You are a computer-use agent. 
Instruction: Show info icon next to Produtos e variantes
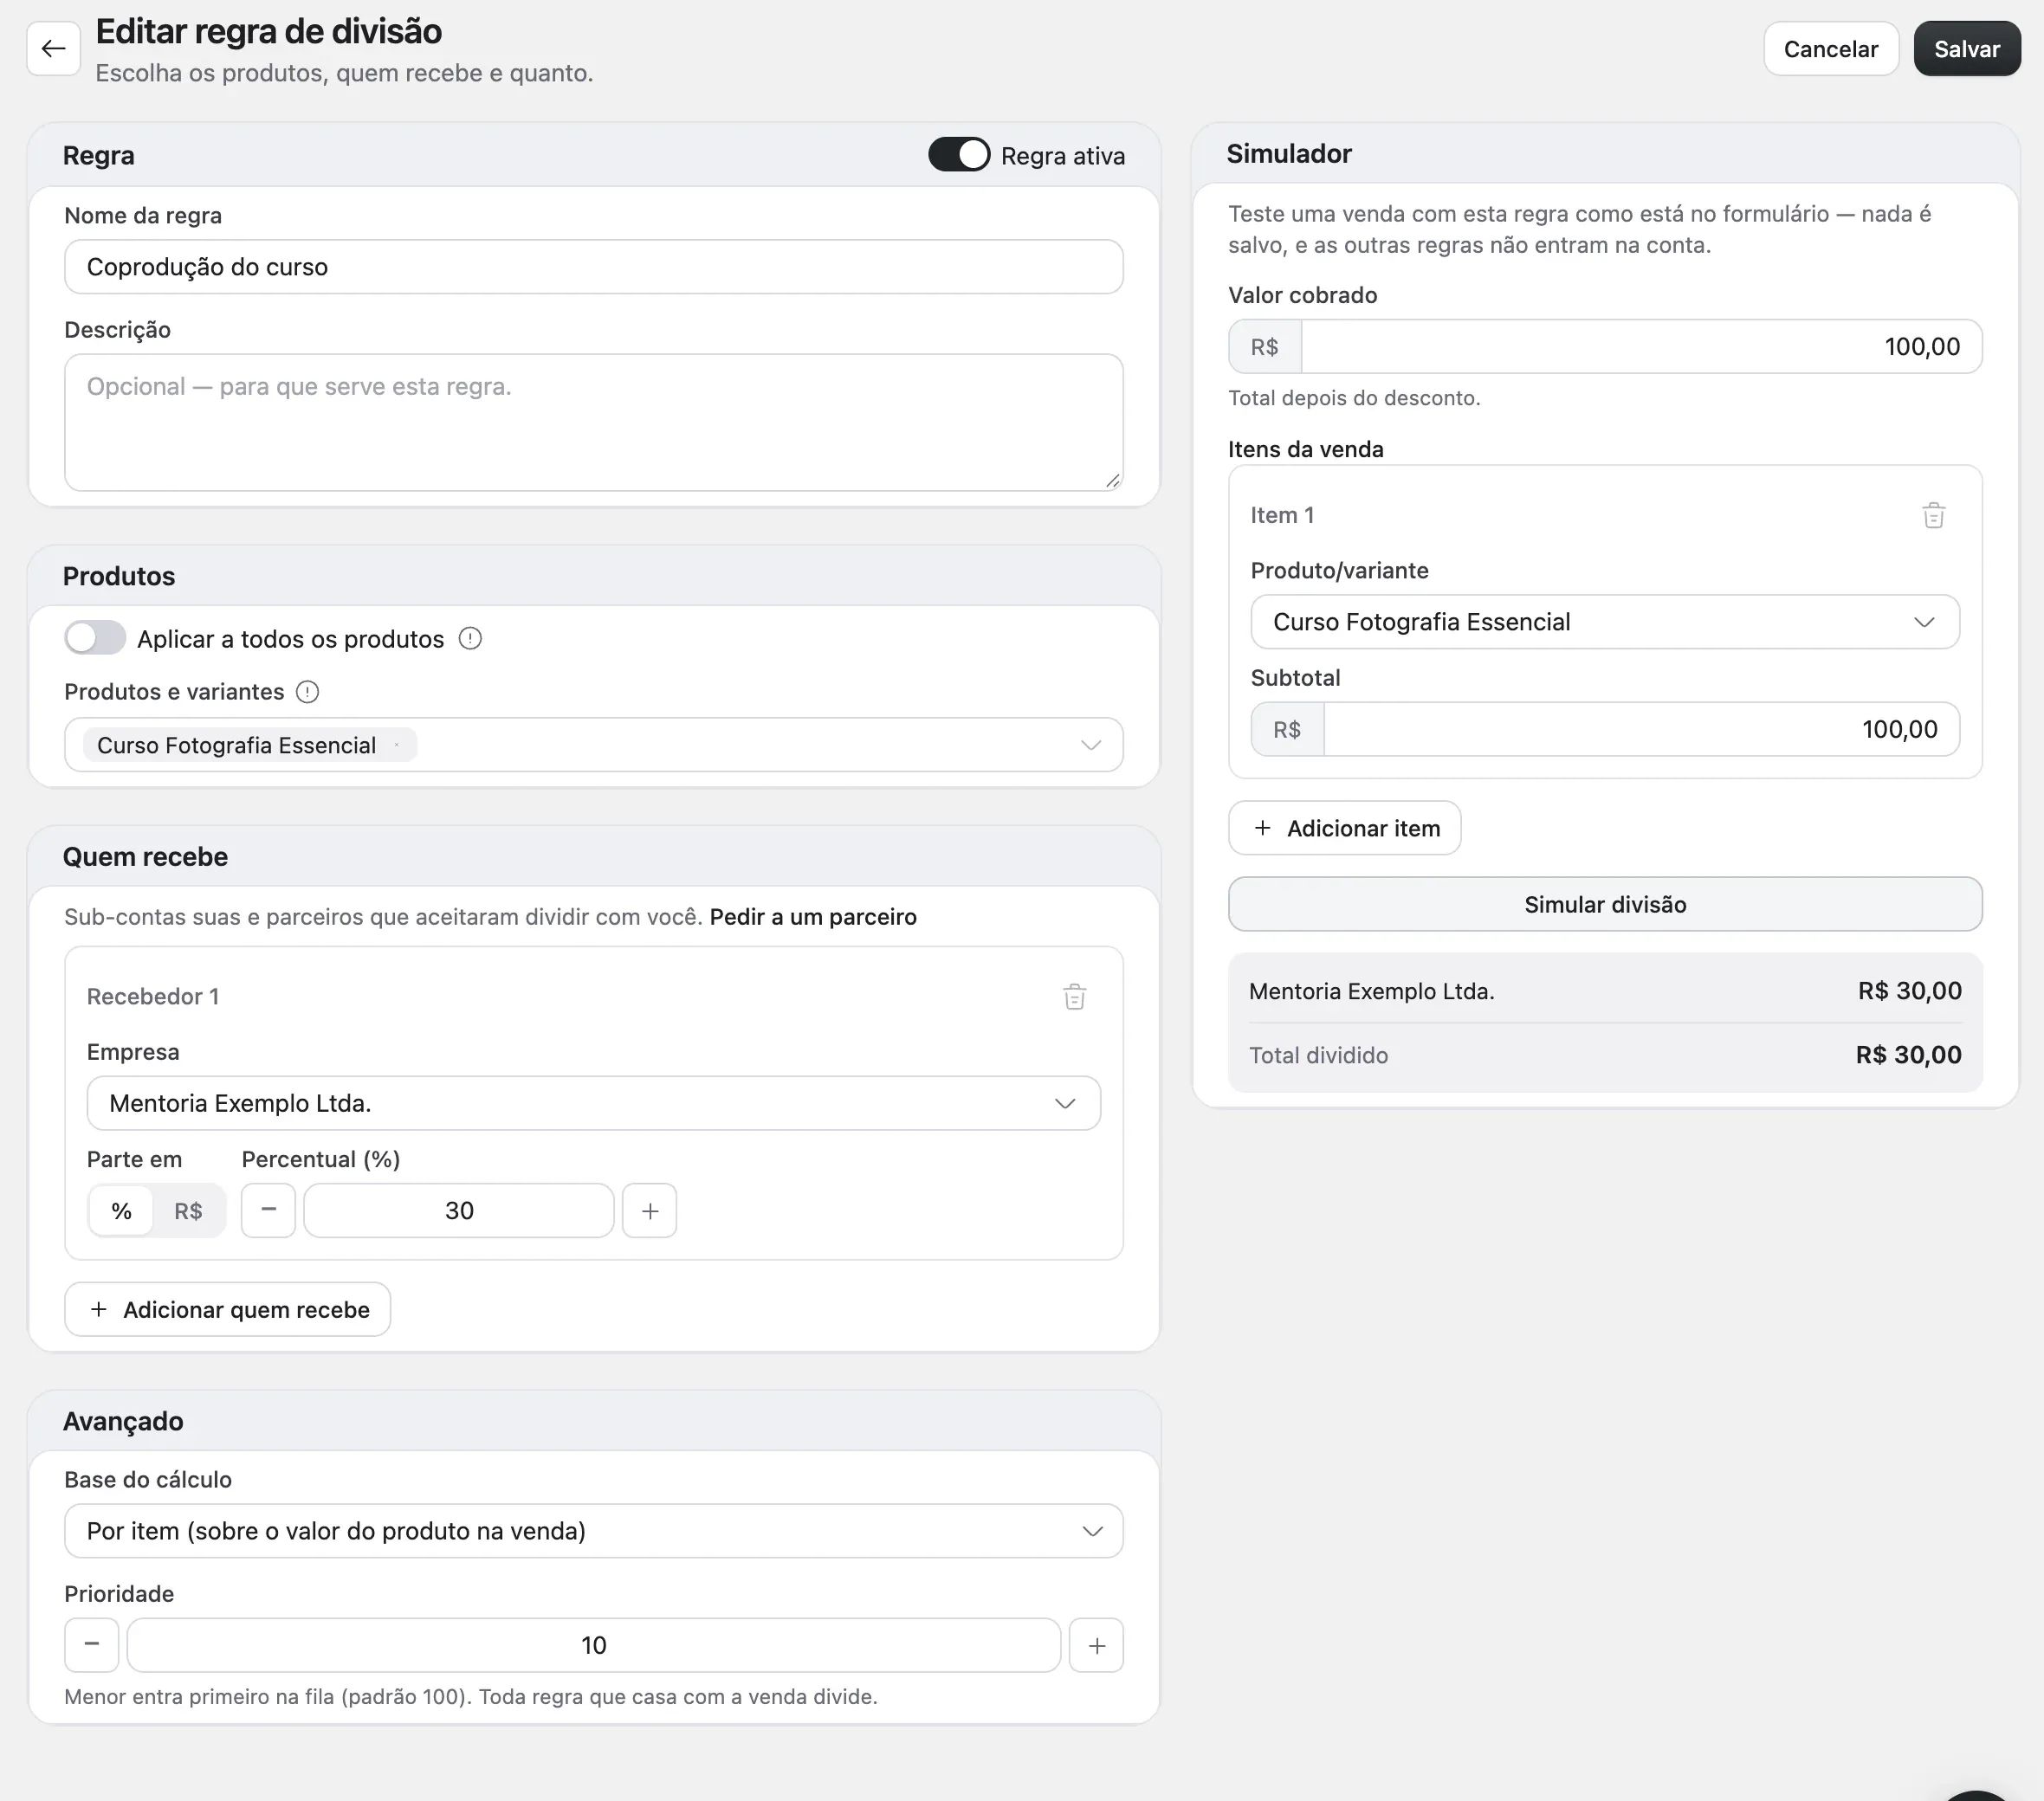[308, 692]
